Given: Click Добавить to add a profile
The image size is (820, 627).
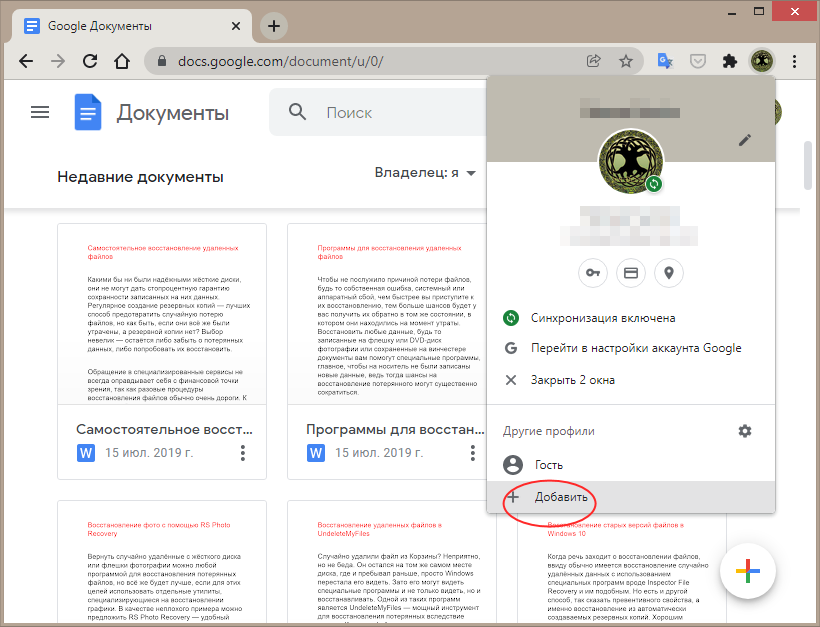Looking at the screenshot, I should pyautogui.click(x=631, y=497).
